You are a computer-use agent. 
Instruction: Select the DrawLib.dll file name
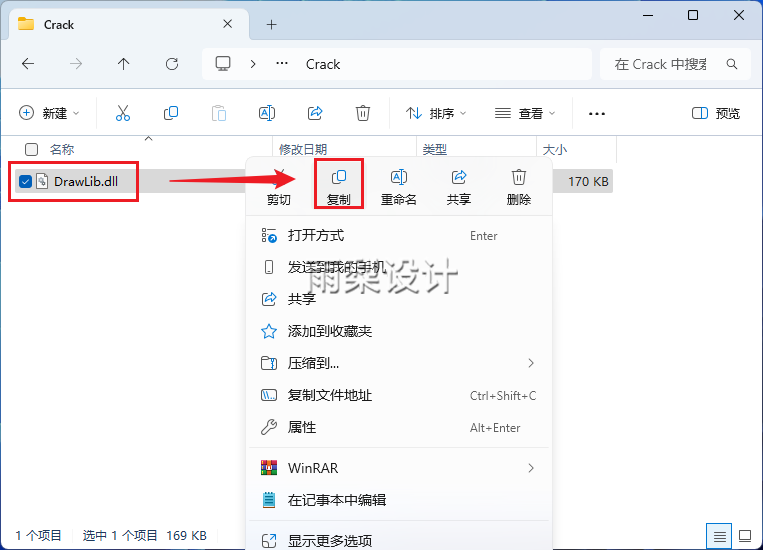86,182
